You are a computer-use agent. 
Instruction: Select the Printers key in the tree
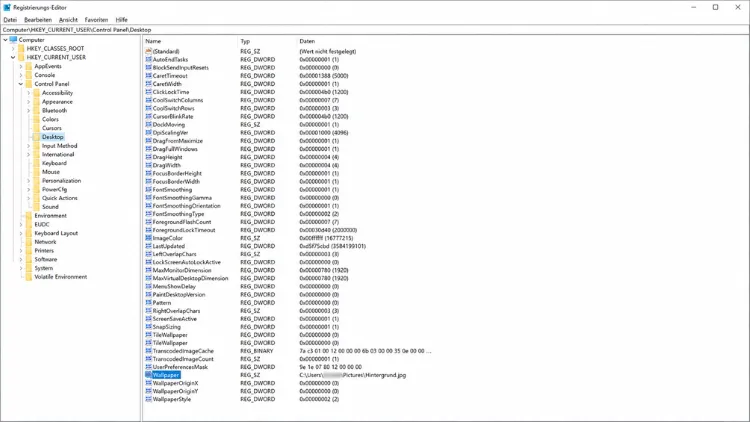pos(44,251)
